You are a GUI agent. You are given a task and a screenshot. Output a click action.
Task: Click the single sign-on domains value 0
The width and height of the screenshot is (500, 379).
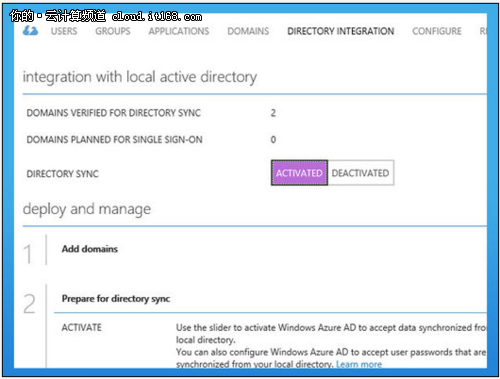273,140
